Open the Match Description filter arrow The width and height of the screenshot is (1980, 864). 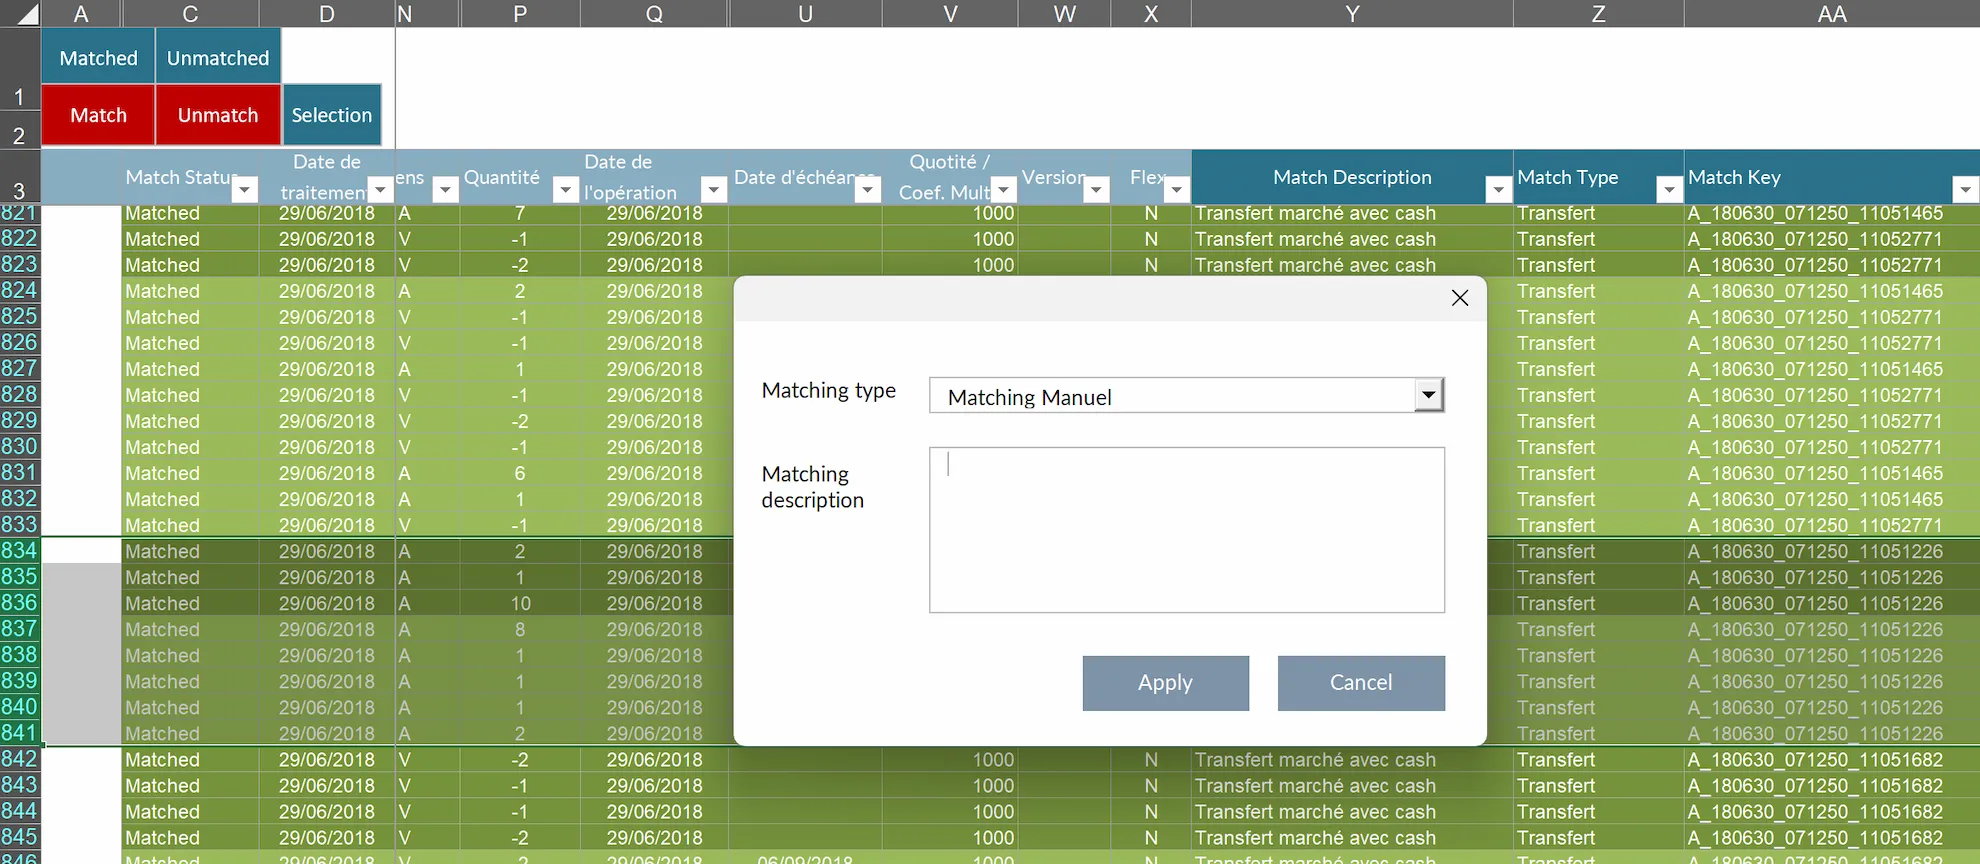pyautogui.click(x=1498, y=190)
